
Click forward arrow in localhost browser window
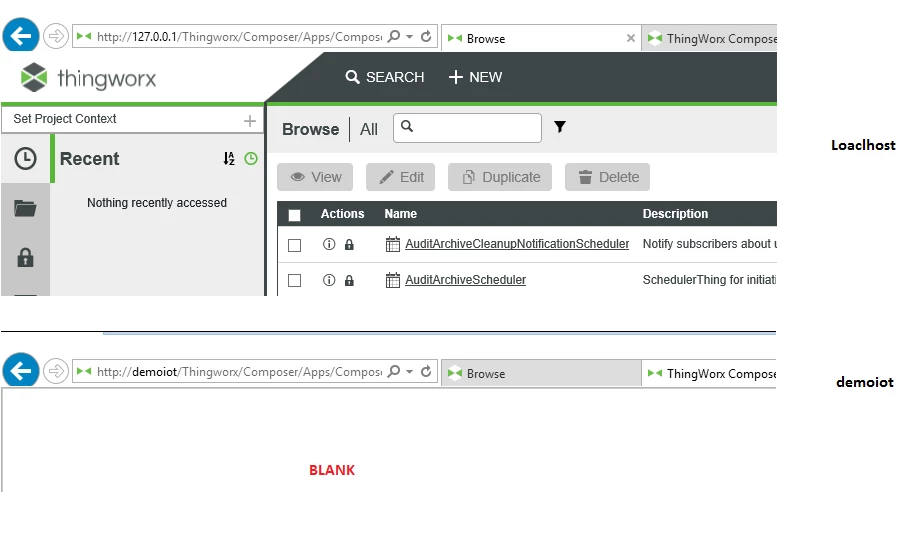coord(56,36)
